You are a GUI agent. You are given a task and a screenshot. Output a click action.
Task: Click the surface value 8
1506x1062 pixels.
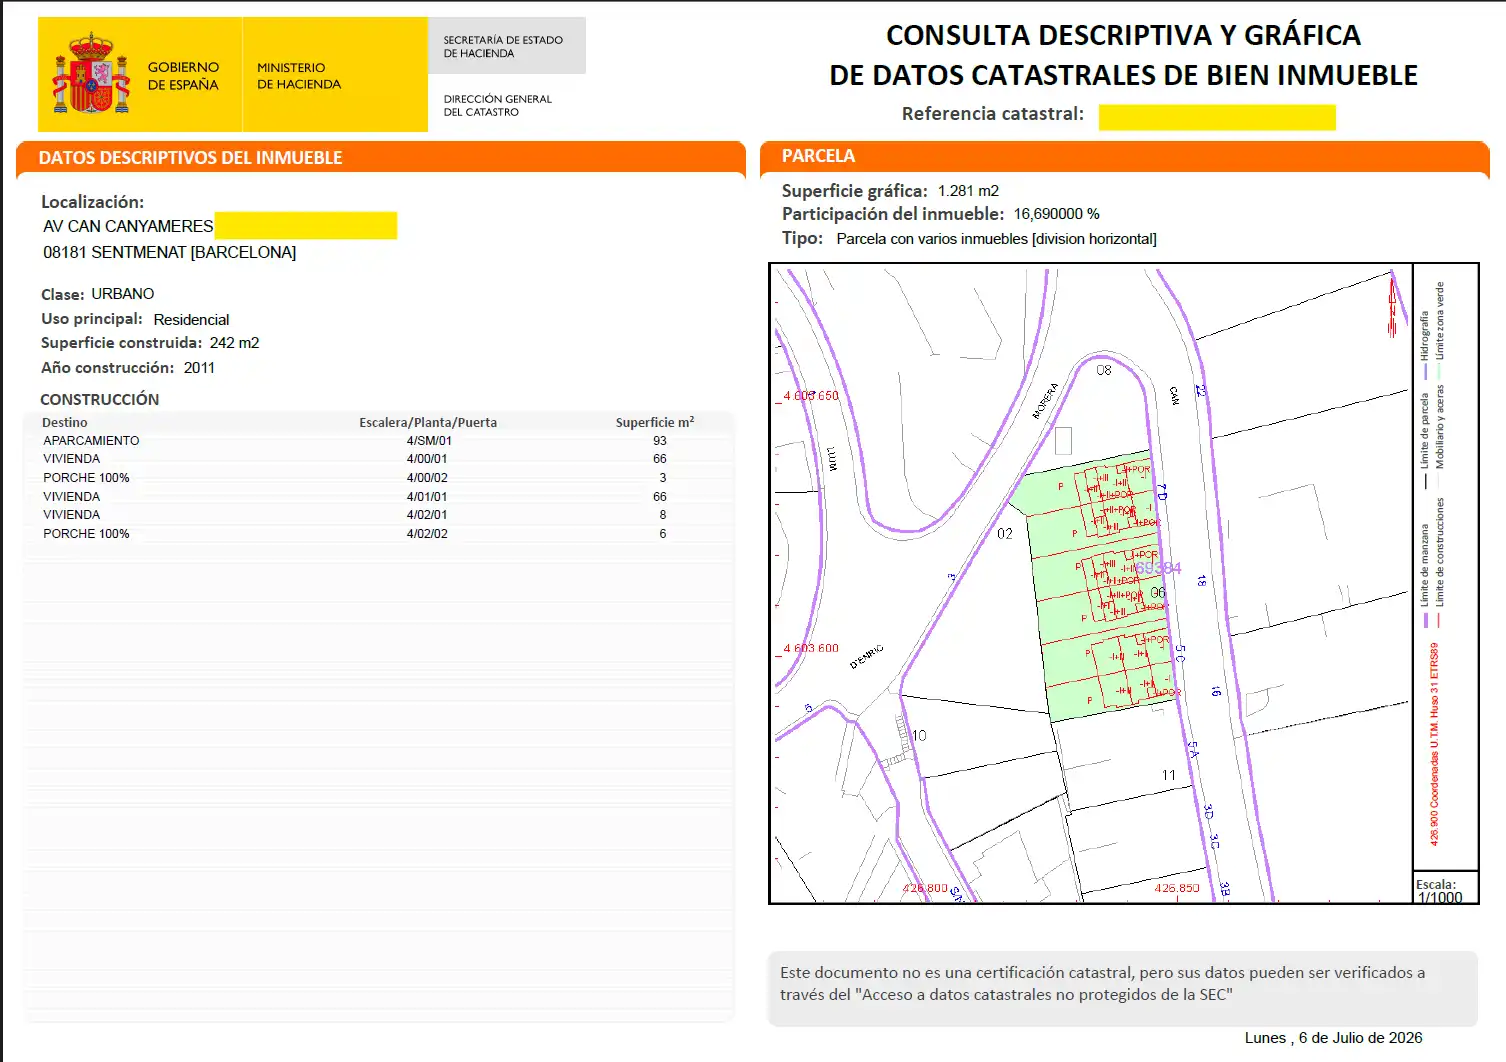662,515
